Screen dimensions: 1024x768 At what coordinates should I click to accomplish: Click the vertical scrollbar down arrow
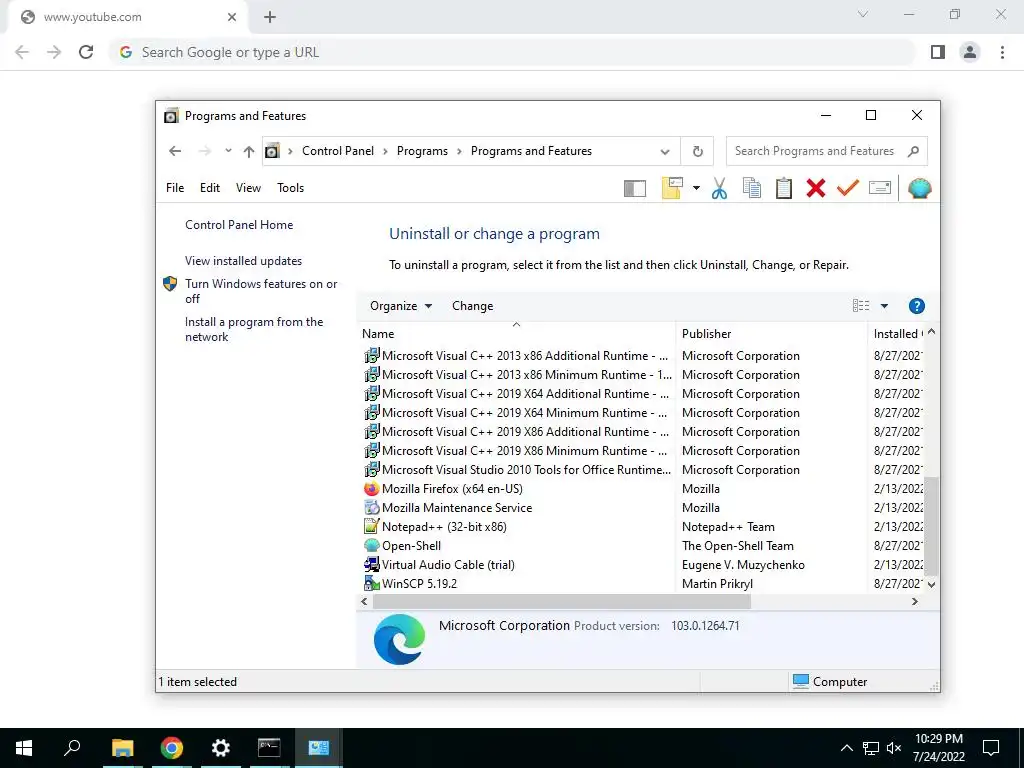(x=931, y=584)
